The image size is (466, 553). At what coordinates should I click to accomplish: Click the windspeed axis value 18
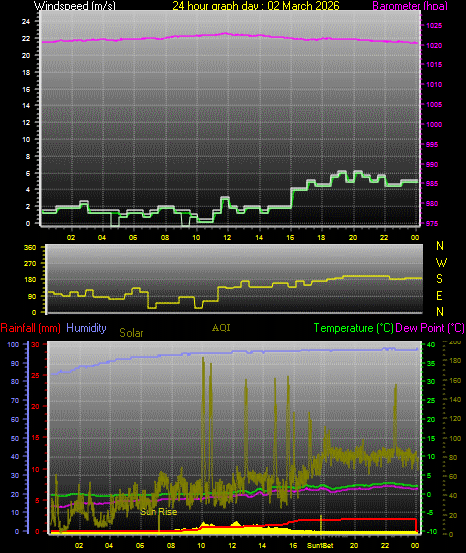pyautogui.click(x=26, y=72)
